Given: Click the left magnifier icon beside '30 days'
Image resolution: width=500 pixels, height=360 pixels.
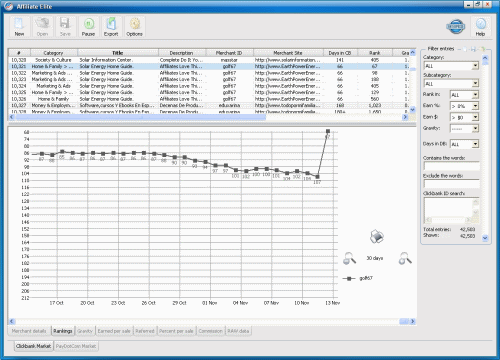Looking at the screenshot, I should pos(349,258).
